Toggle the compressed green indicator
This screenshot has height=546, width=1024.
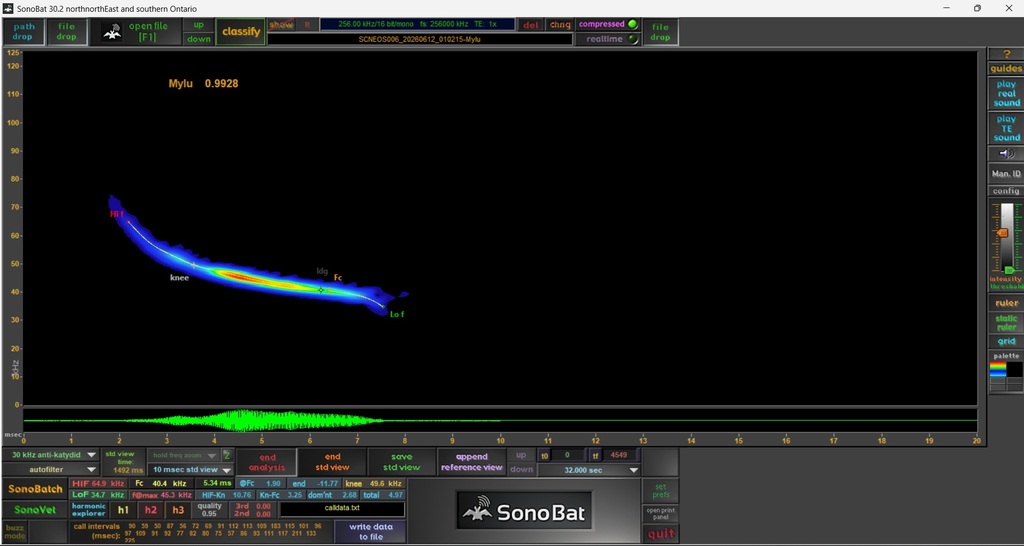[632, 24]
